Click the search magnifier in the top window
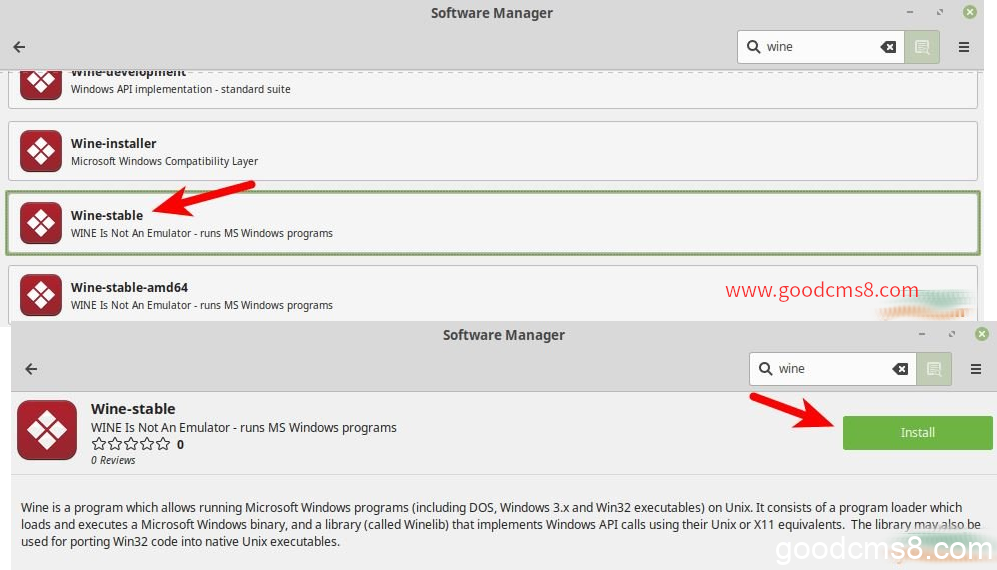Screen dimensions: 997x570 pyautogui.click(x=753, y=46)
